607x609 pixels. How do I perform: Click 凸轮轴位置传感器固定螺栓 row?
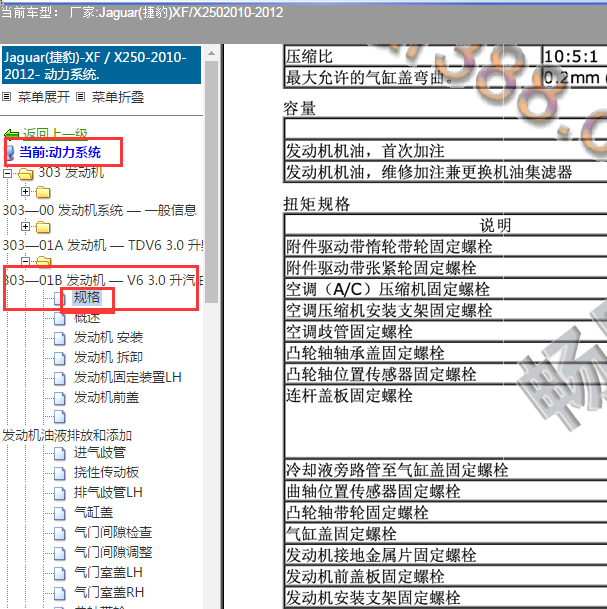446,374
